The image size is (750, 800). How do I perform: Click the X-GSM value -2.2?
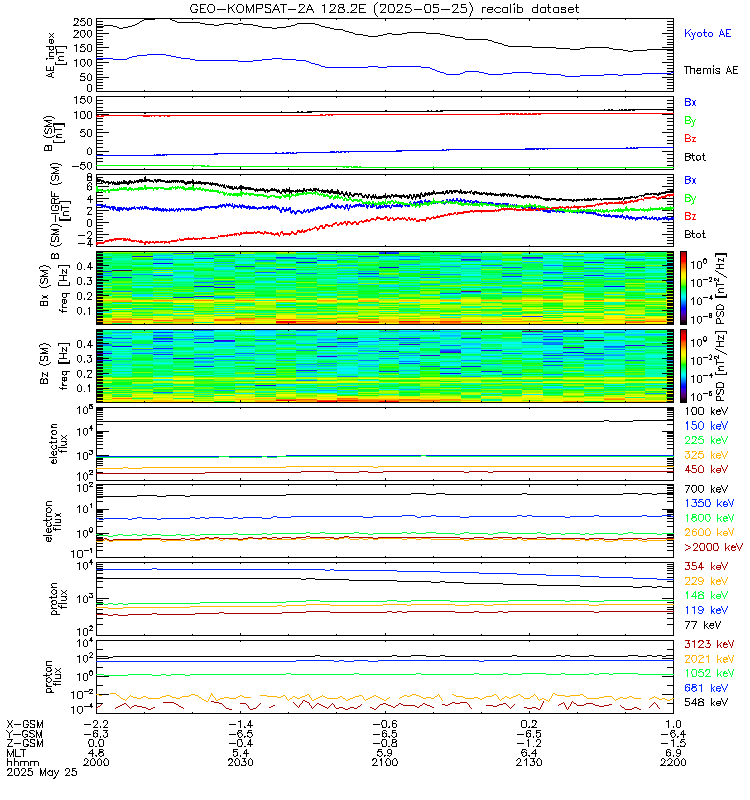click(x=96, y=724)
